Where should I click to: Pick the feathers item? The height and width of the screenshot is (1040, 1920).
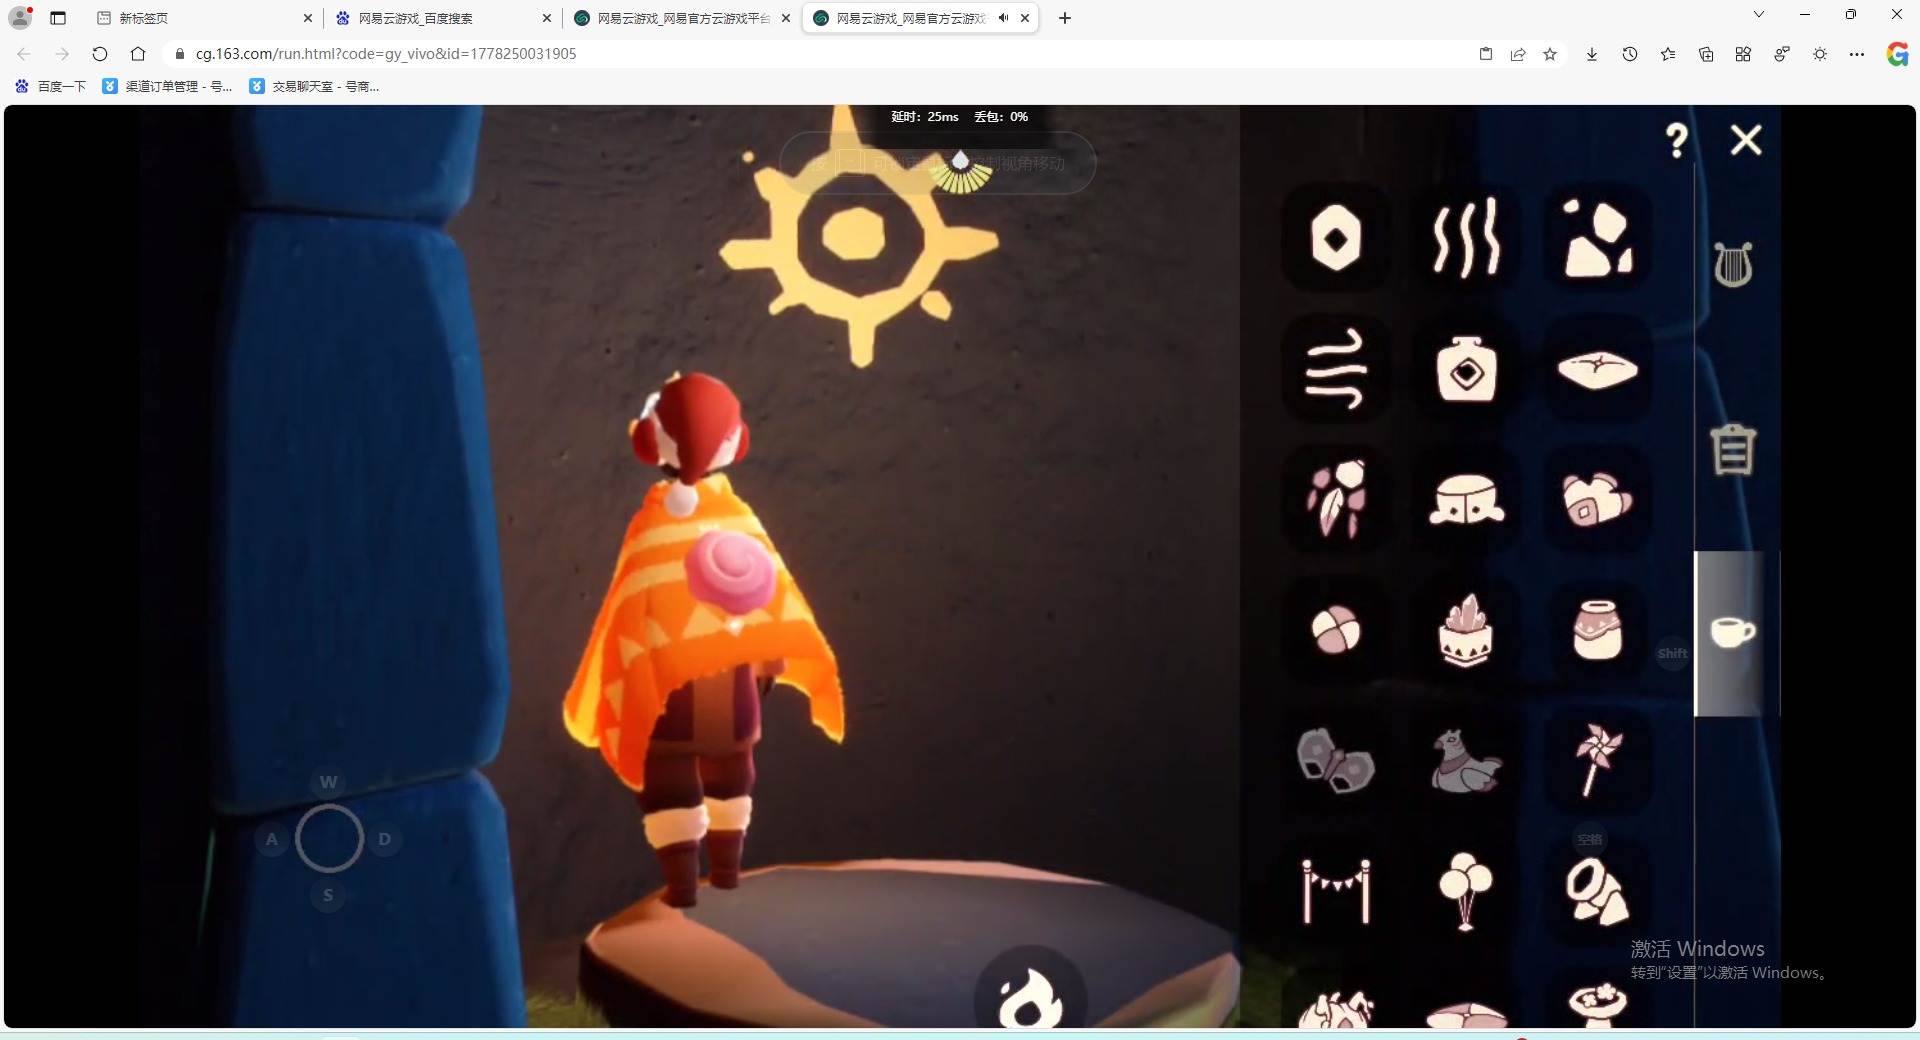(1336, 499)
